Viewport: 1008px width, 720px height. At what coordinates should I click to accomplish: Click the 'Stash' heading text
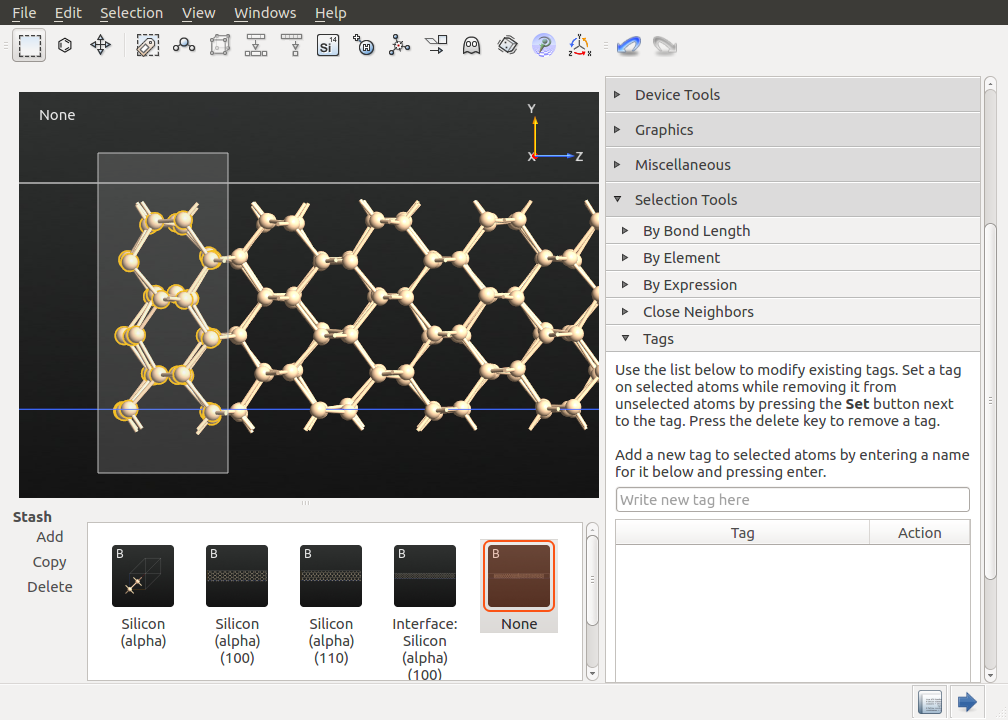(32, 517)
